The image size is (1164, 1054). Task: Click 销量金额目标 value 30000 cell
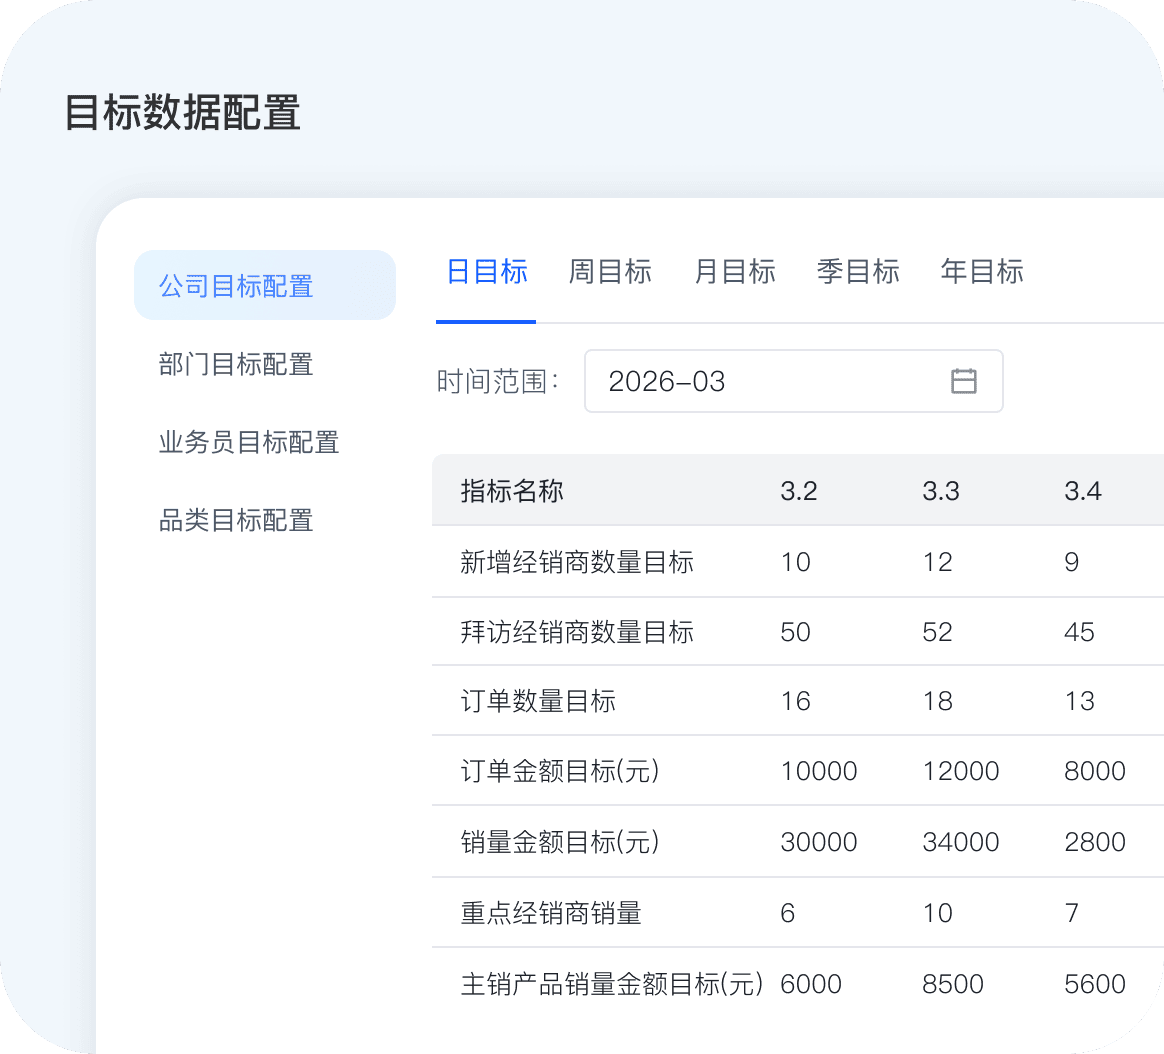coord(818,842)
